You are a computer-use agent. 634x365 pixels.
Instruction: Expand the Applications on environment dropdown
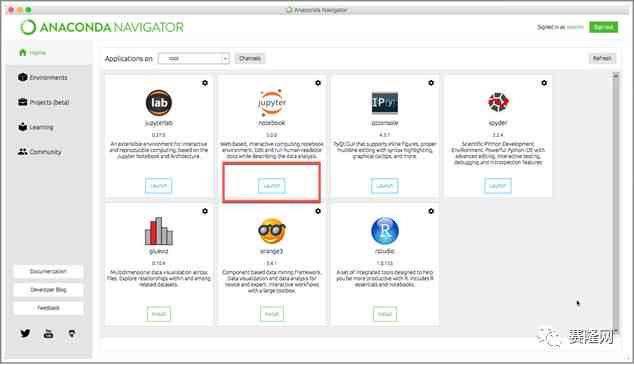194,59
